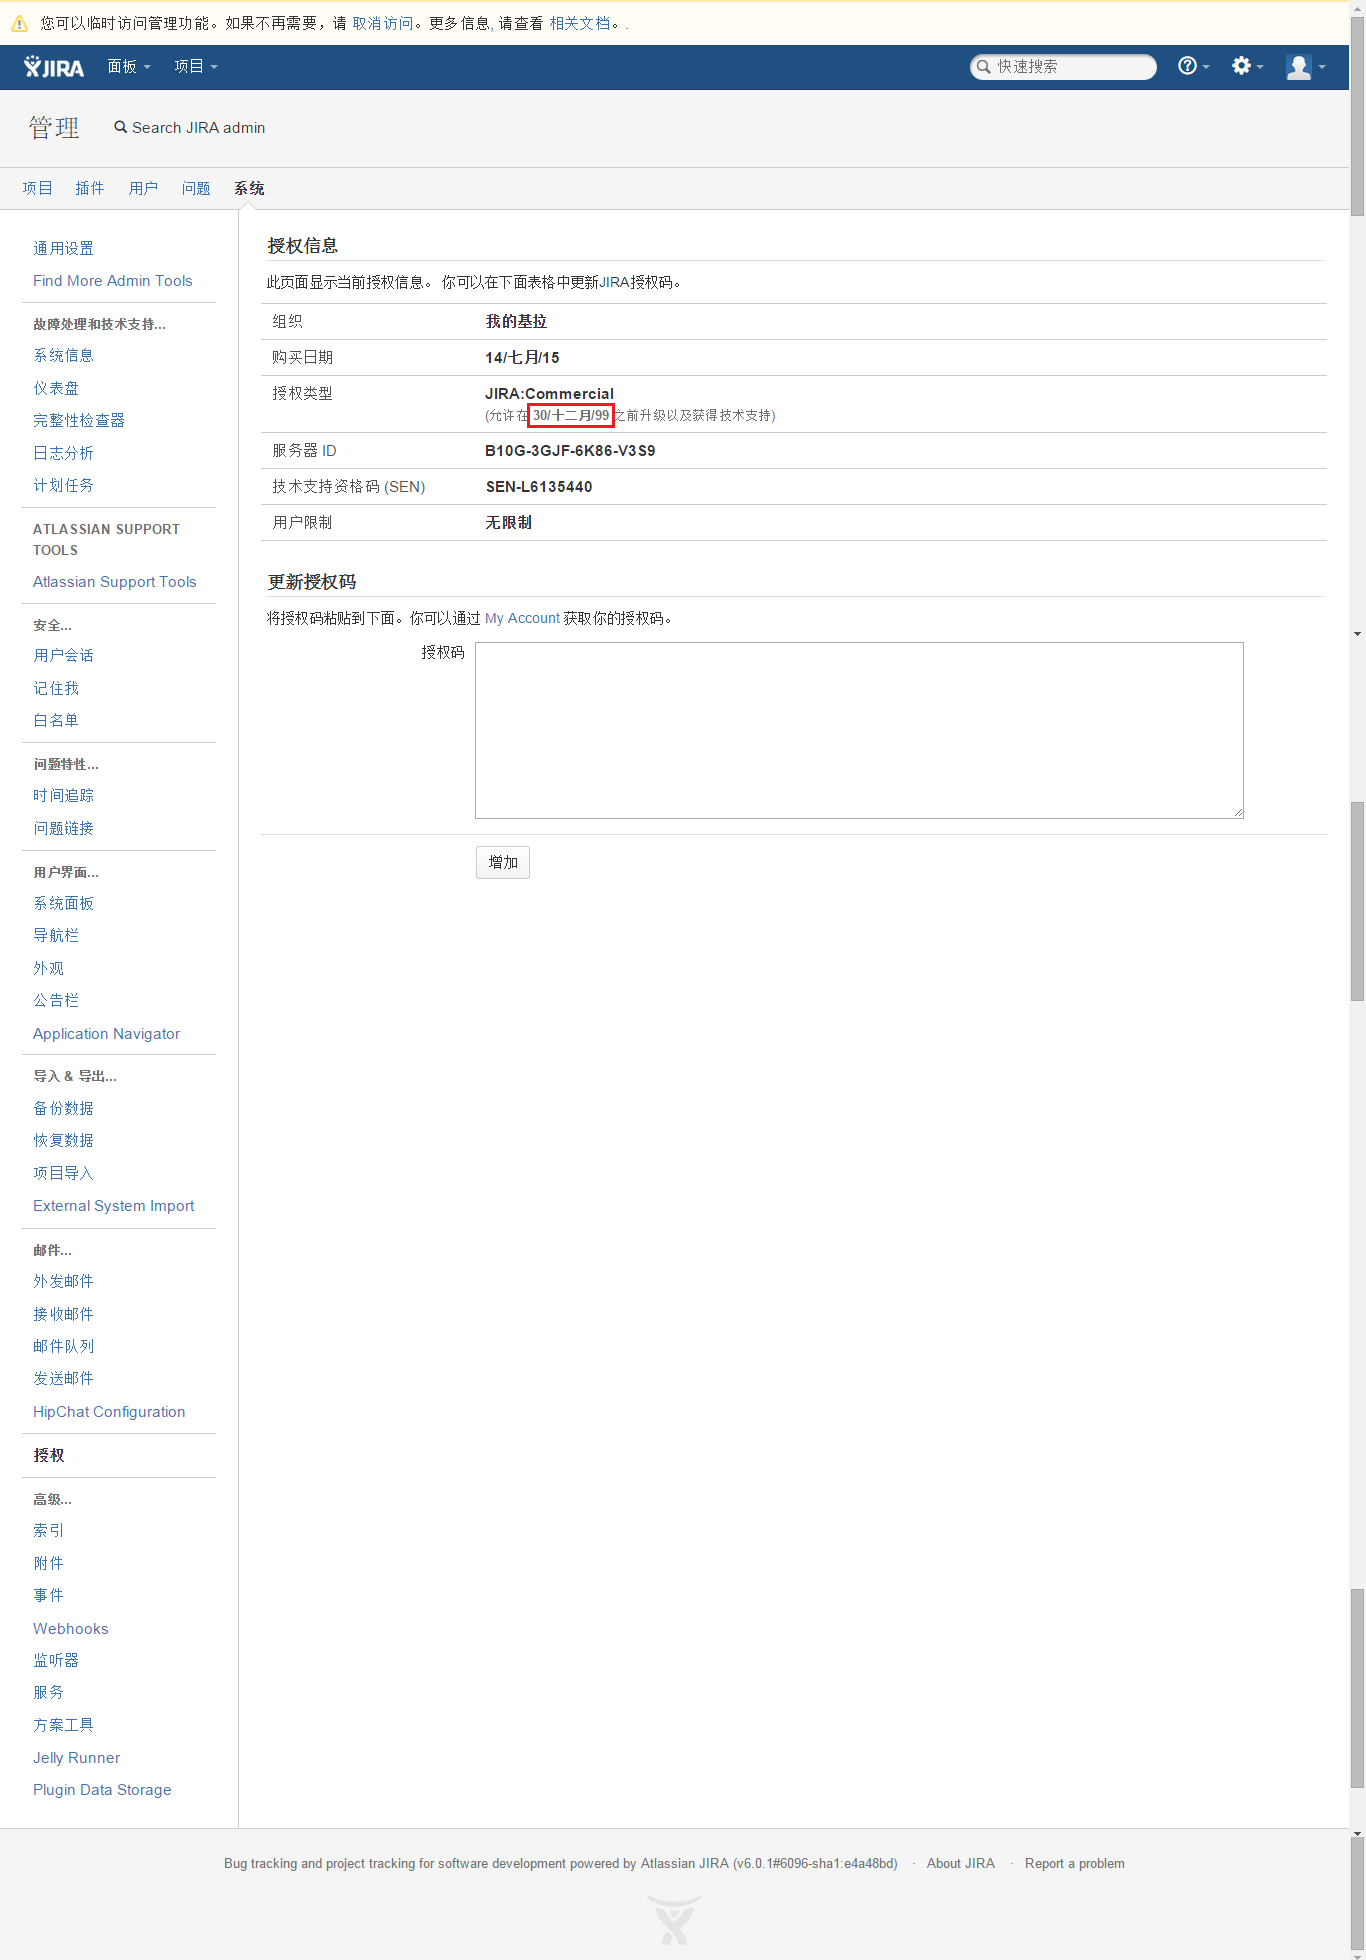
Task: Open Find More Admin Tools
Action: (x=113, y=281)
